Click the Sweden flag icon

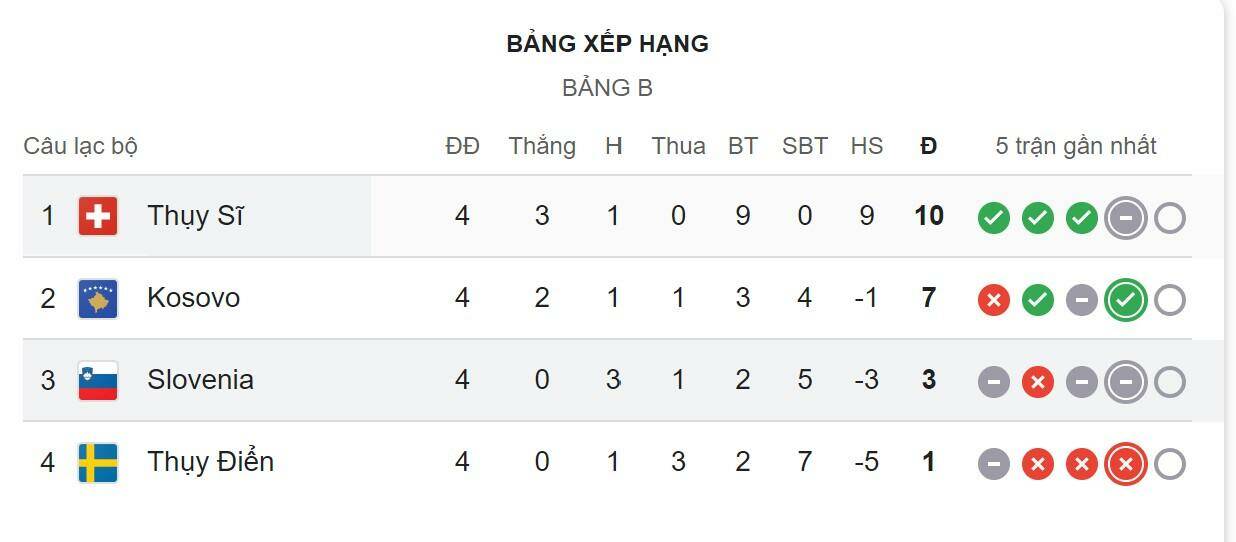coord(98,462)
